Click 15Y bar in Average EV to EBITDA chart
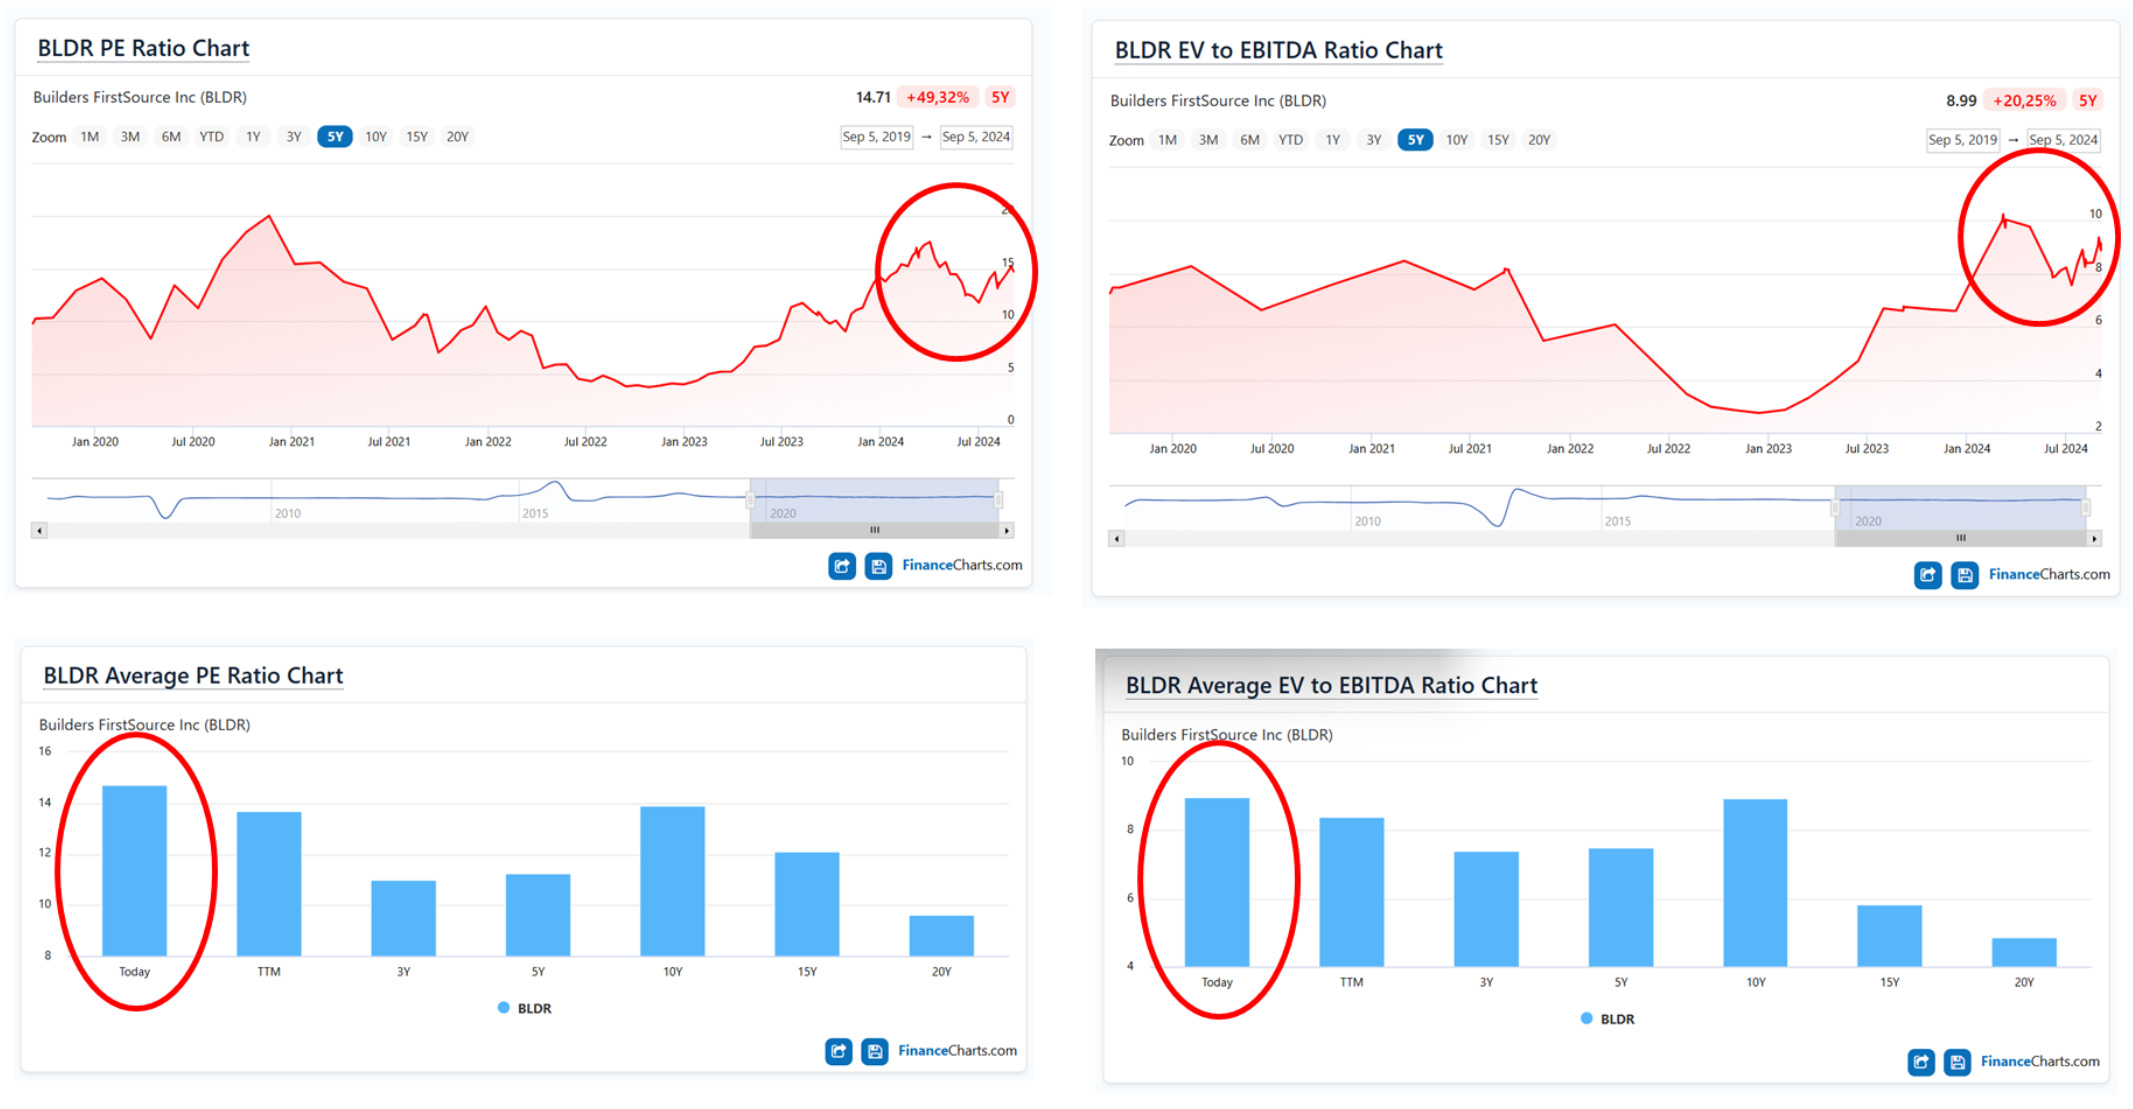The image size is (2133, 1109). coord(1889,936)
